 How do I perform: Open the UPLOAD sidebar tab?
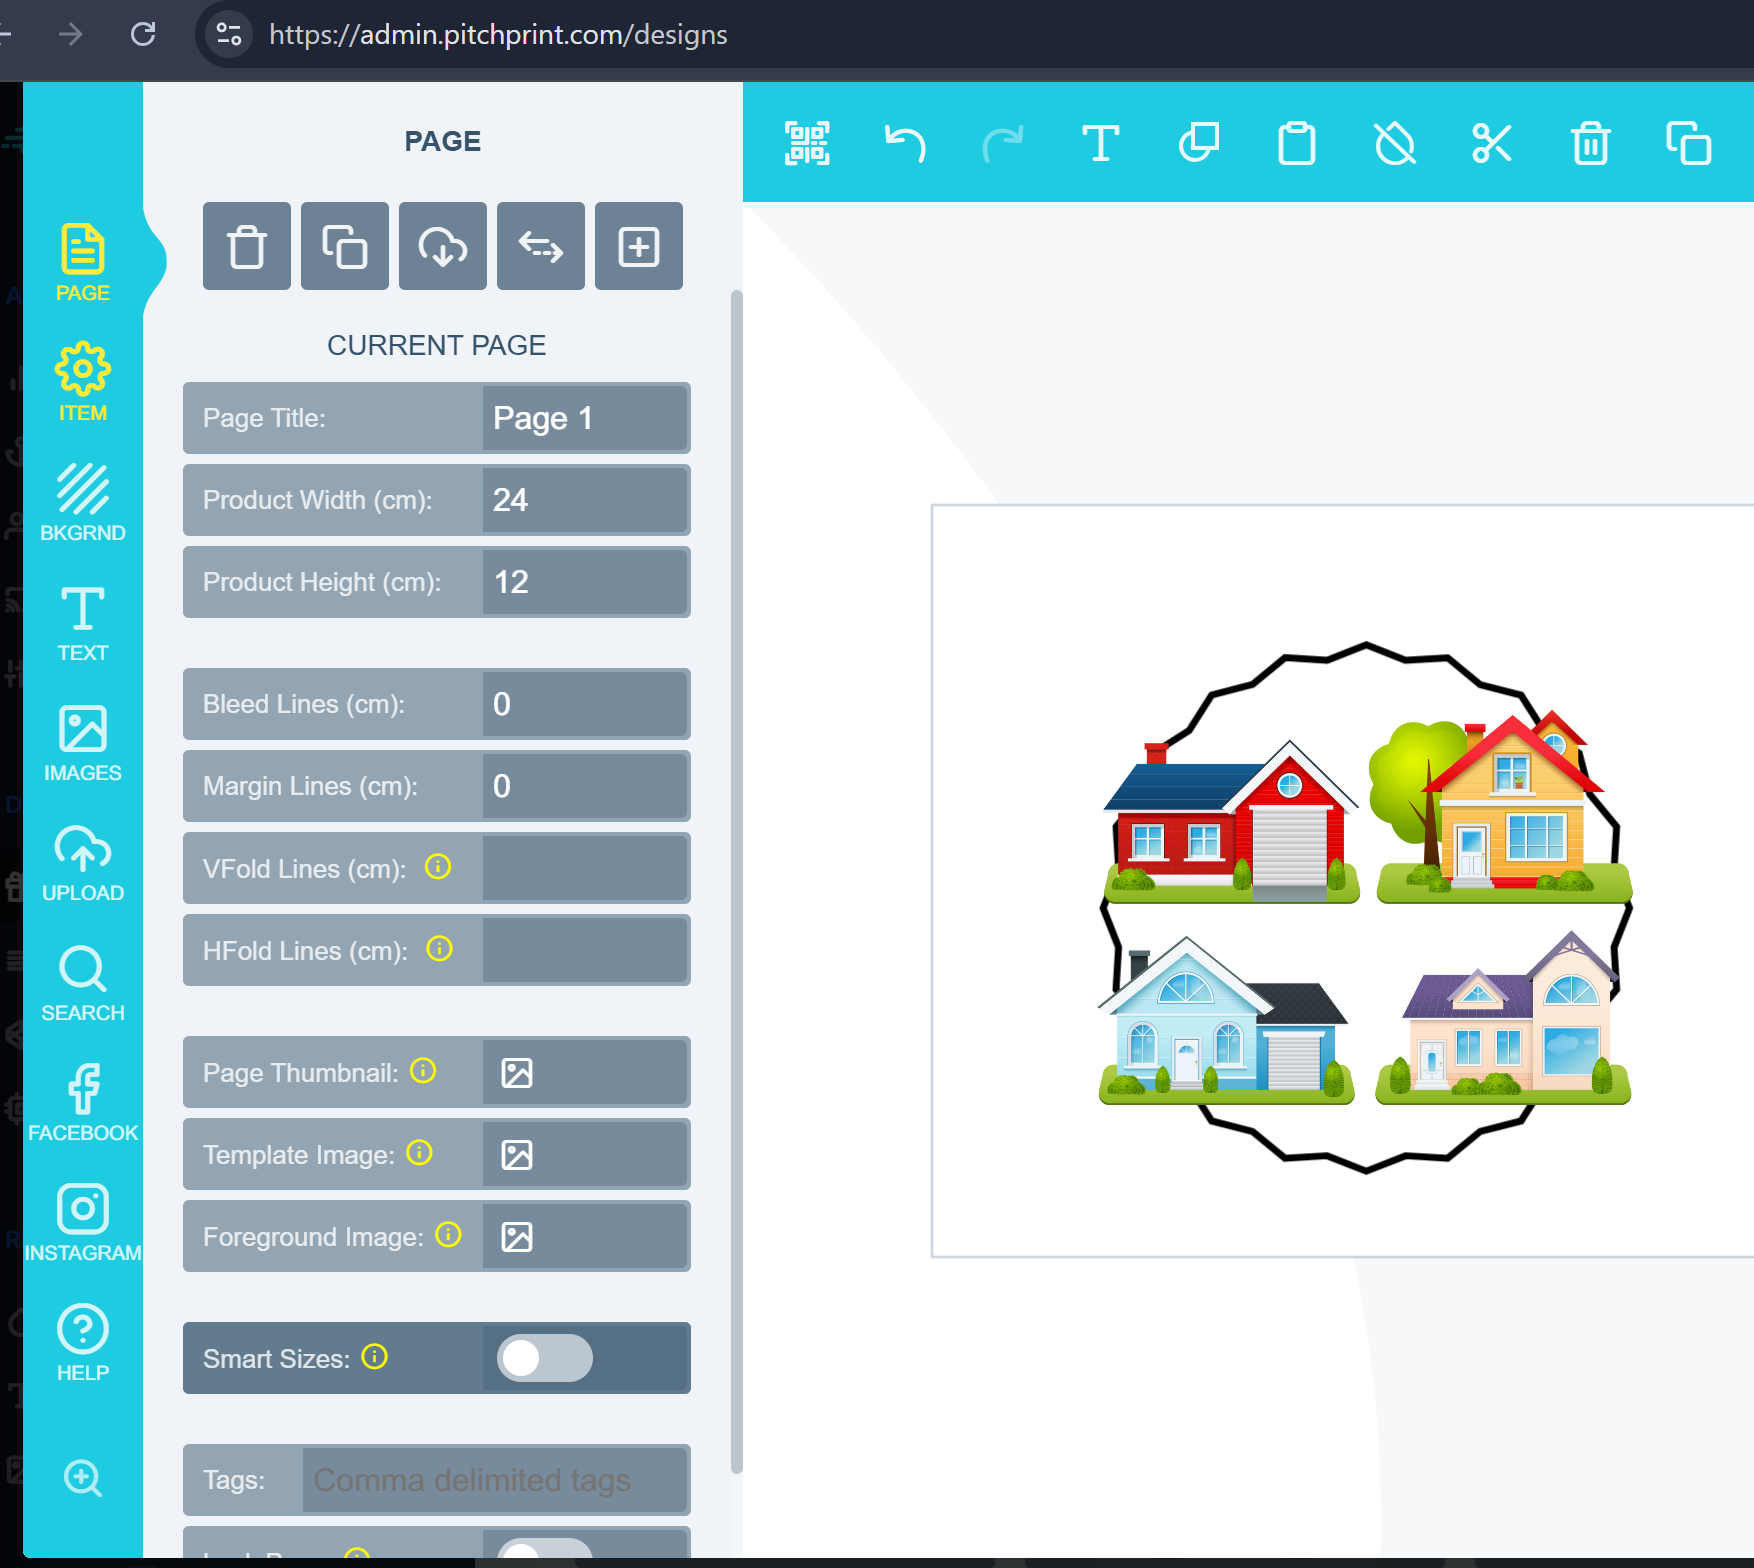83,863
